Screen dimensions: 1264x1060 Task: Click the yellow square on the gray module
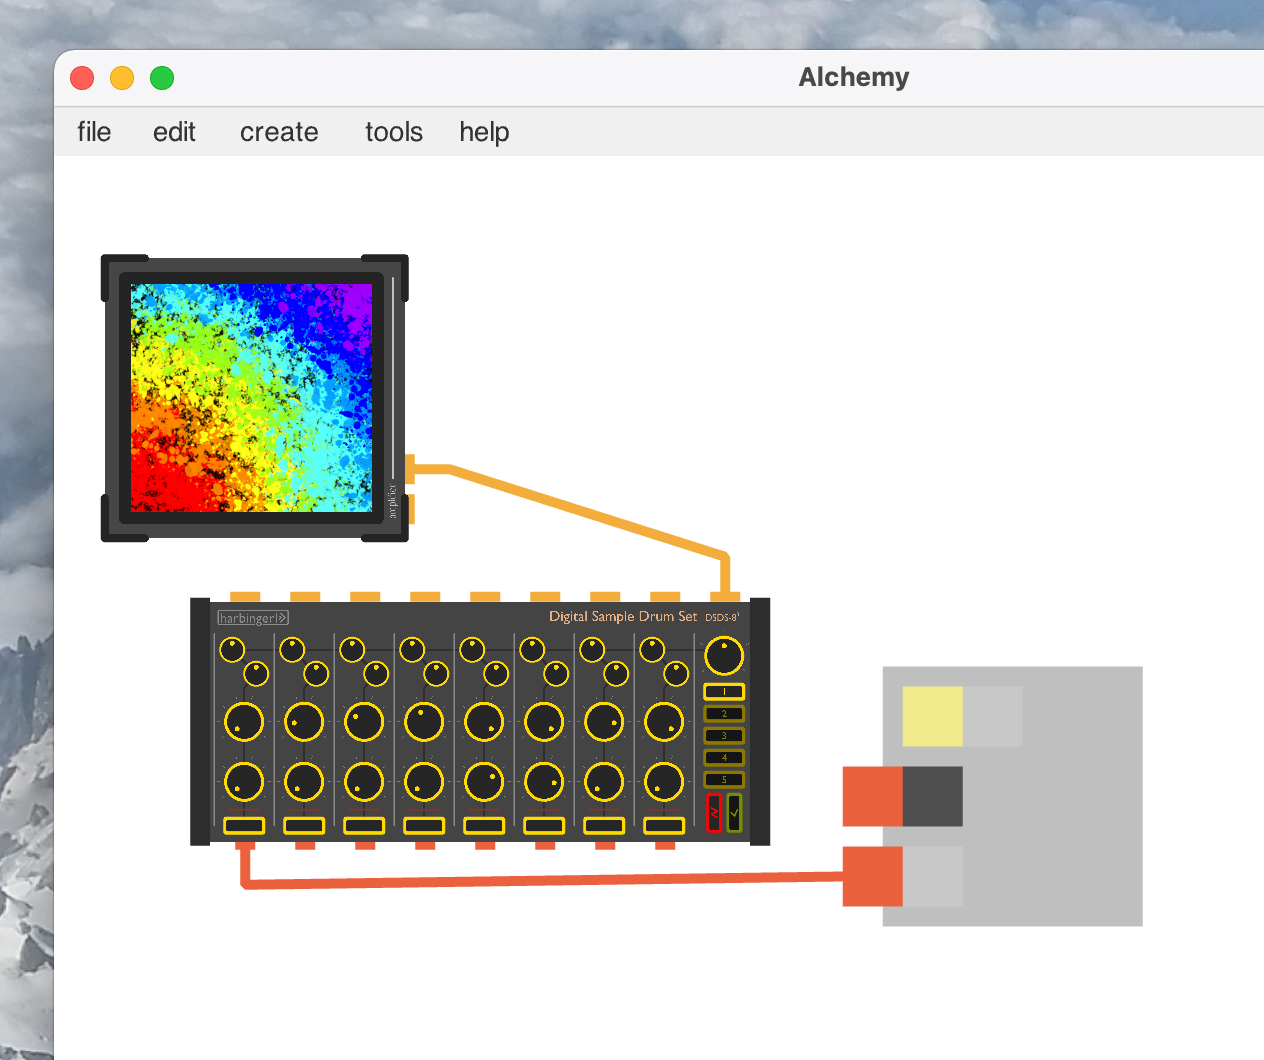[932, 716]
